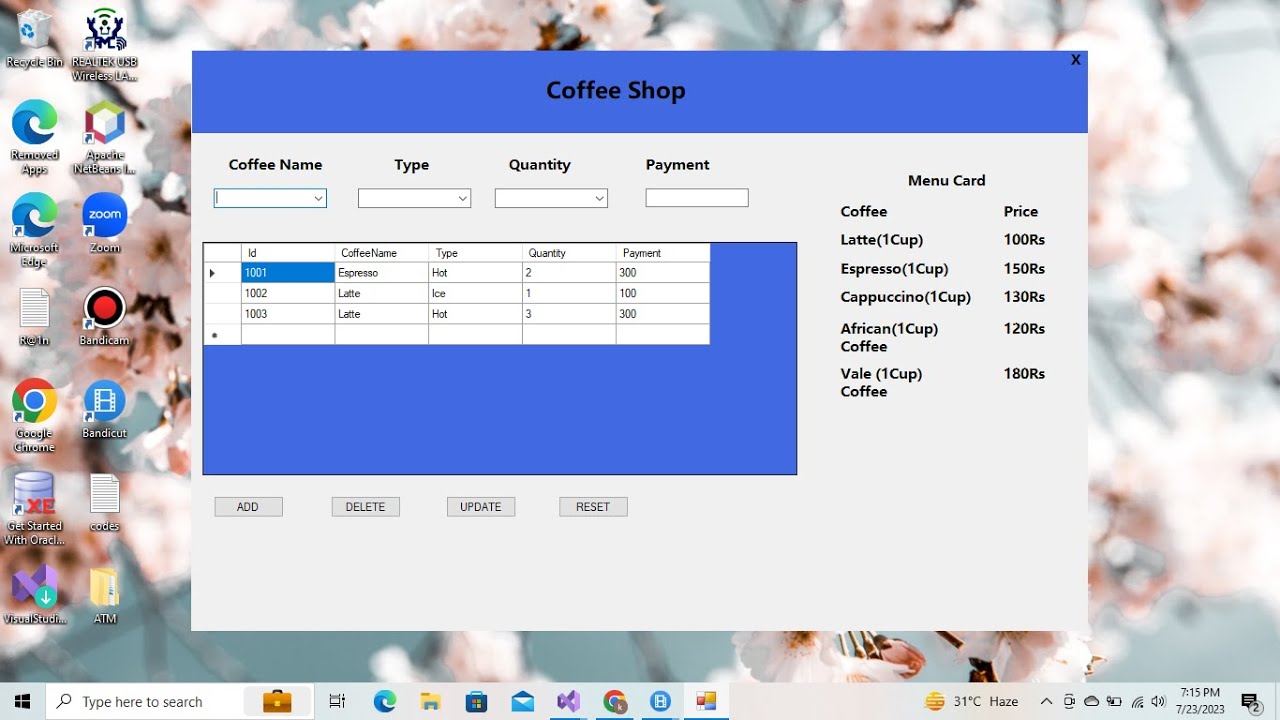Launch Zoom desktop icon

[104, 222]
